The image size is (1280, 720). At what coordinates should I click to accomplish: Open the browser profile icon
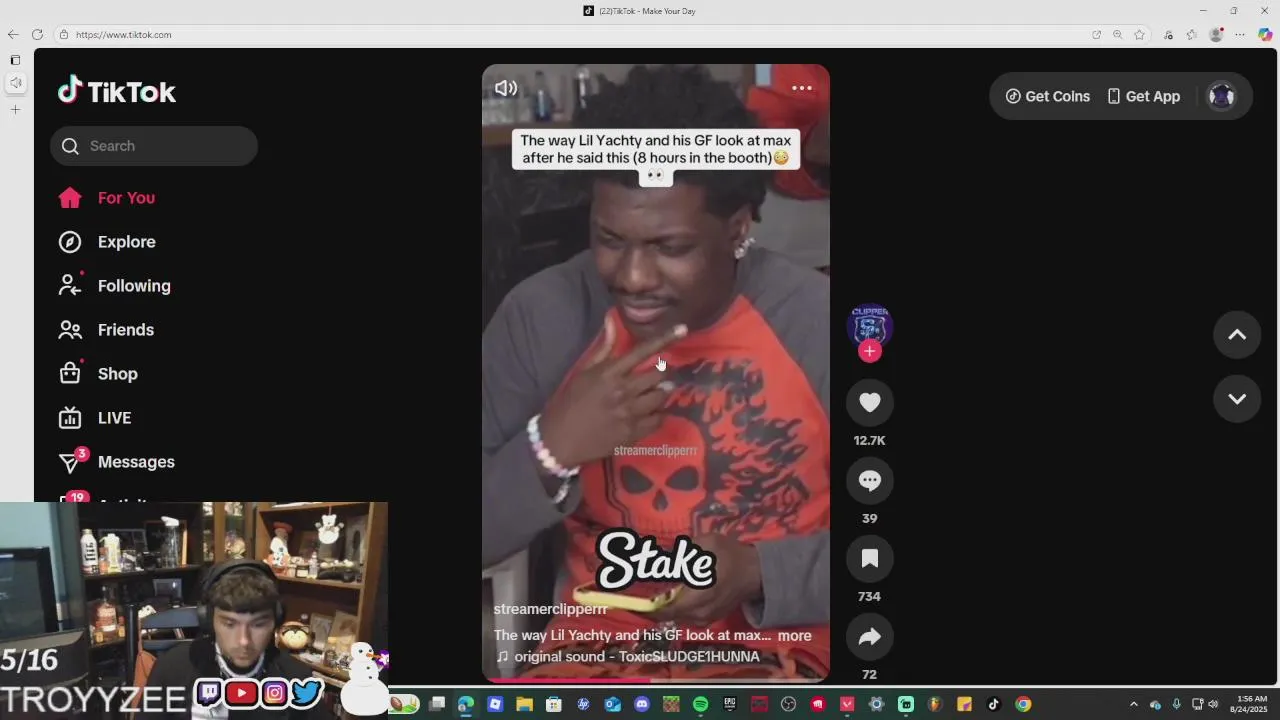[1216, 35]
